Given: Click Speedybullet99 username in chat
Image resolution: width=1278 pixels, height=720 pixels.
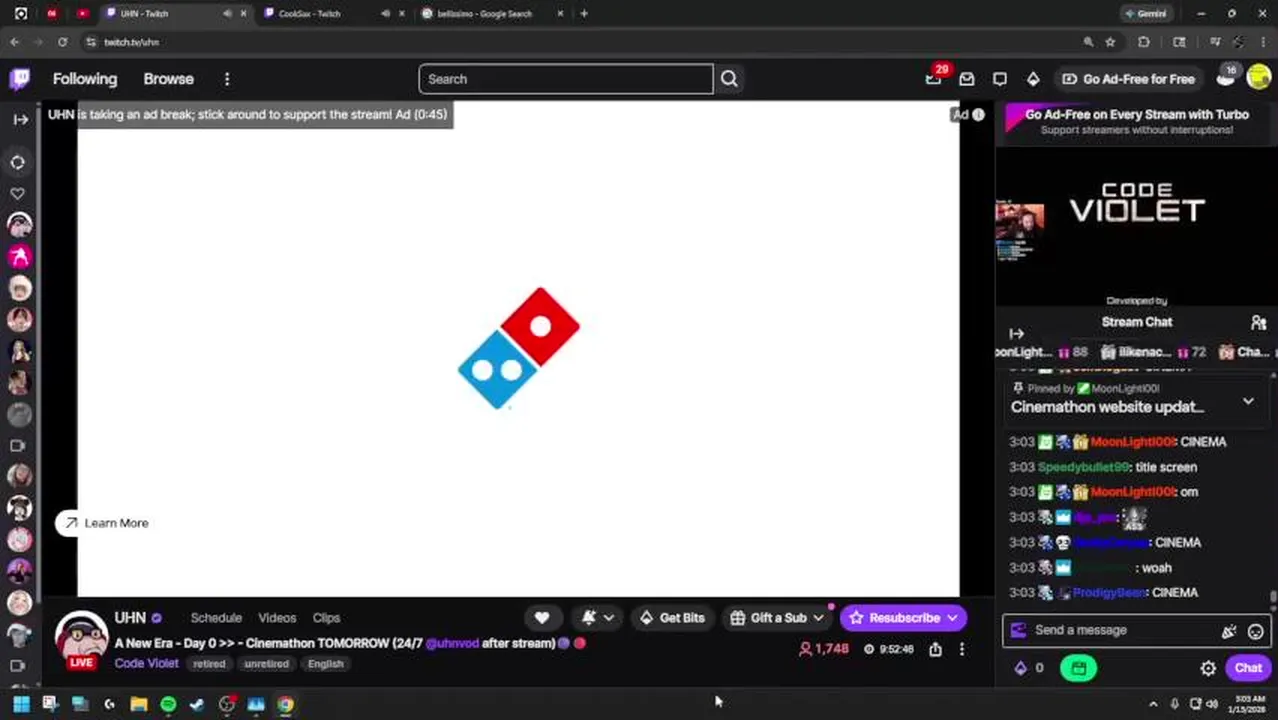Looking at the screenshot, I should (1083, 467).
